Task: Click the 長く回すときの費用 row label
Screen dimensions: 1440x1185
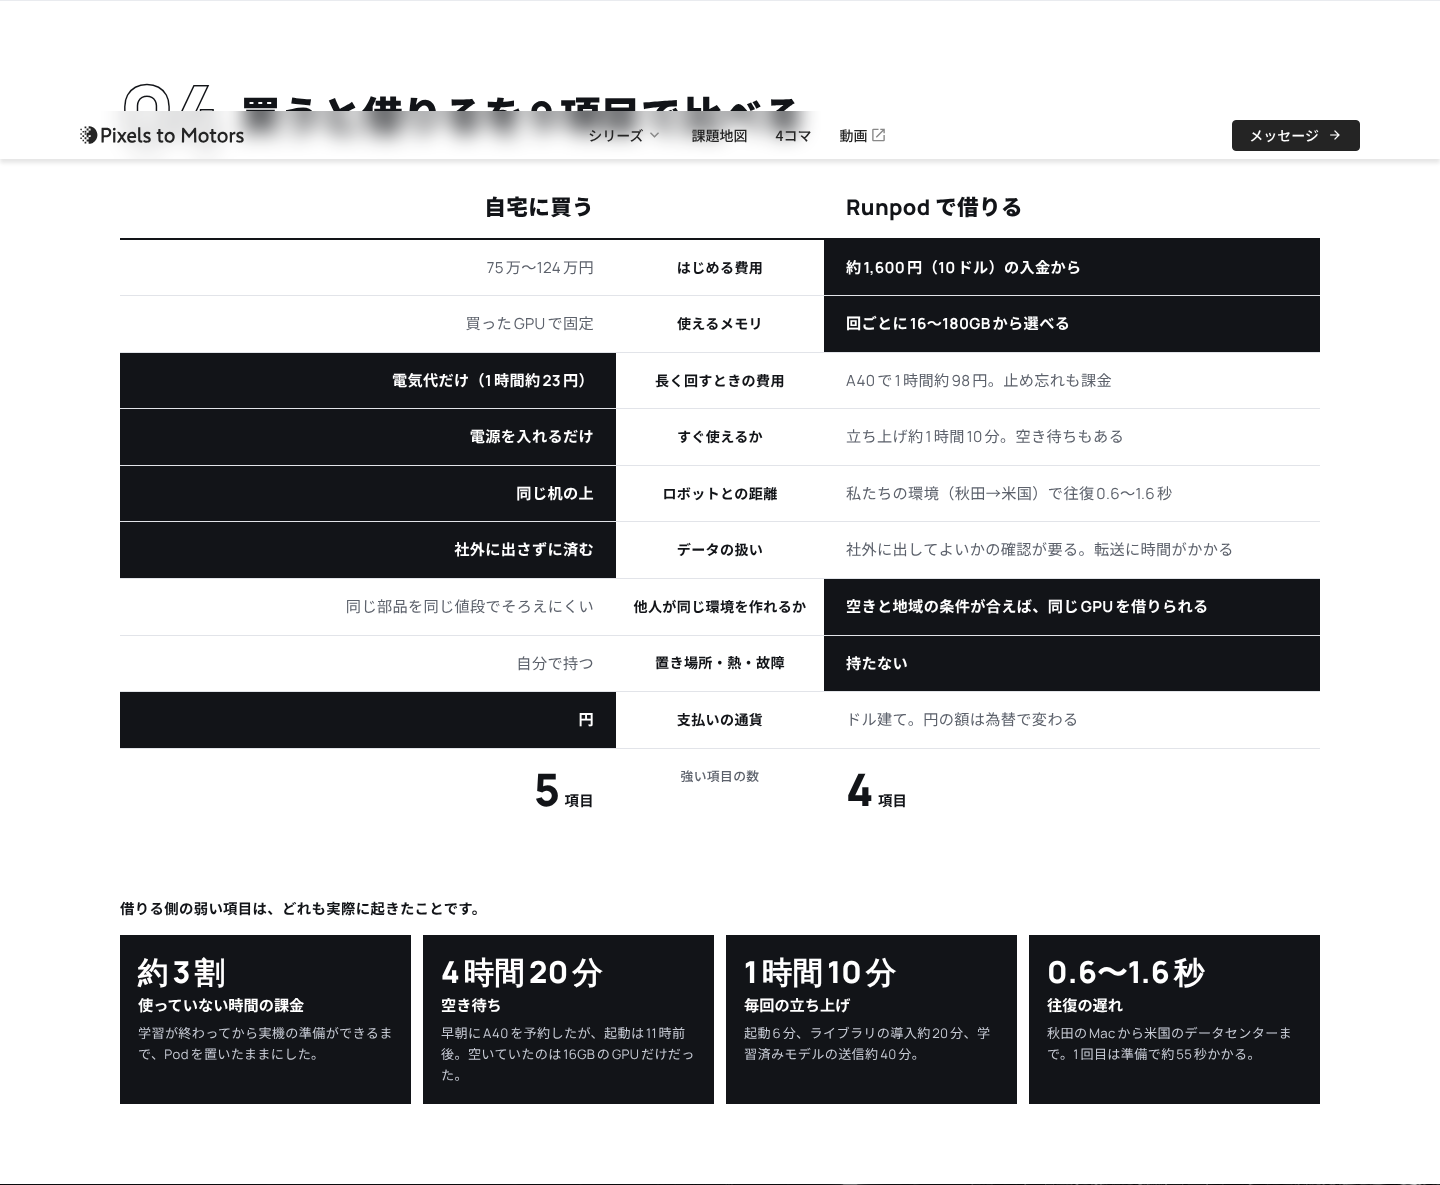Action: click(x=720, y=381)
